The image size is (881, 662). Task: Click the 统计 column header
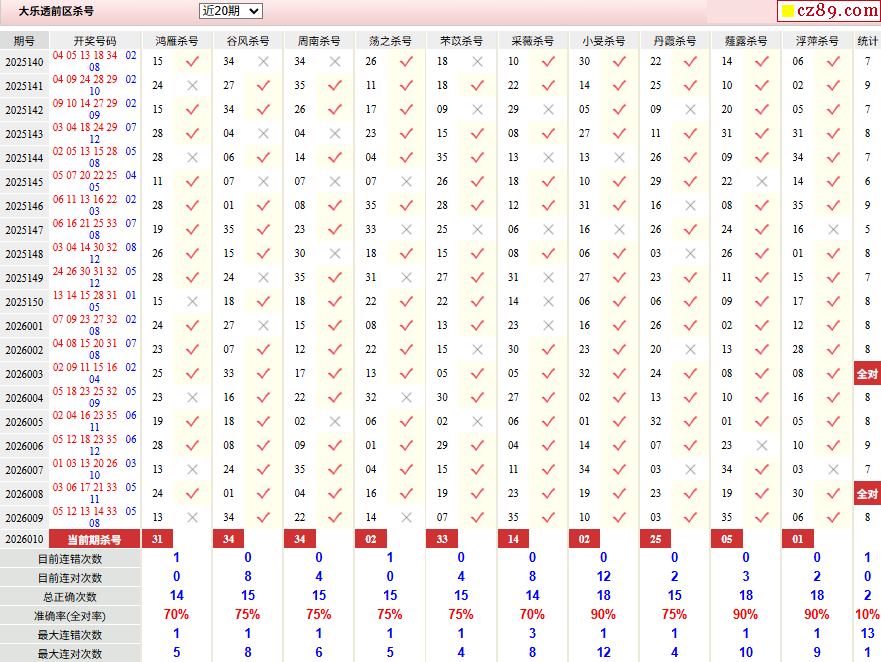867,41
